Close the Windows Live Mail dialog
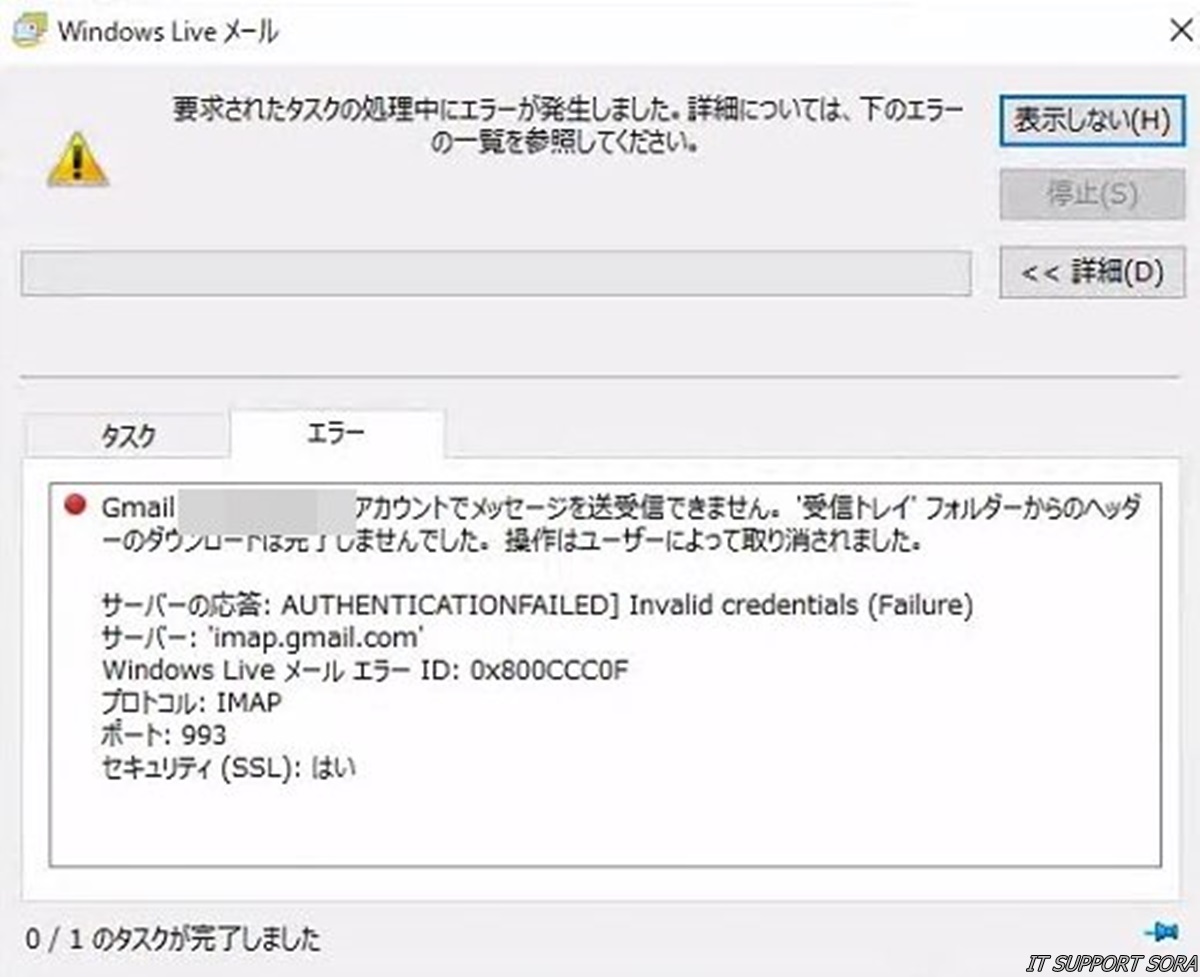The height and width of the screenshot is (977, 1200). tap(1180, 31)
